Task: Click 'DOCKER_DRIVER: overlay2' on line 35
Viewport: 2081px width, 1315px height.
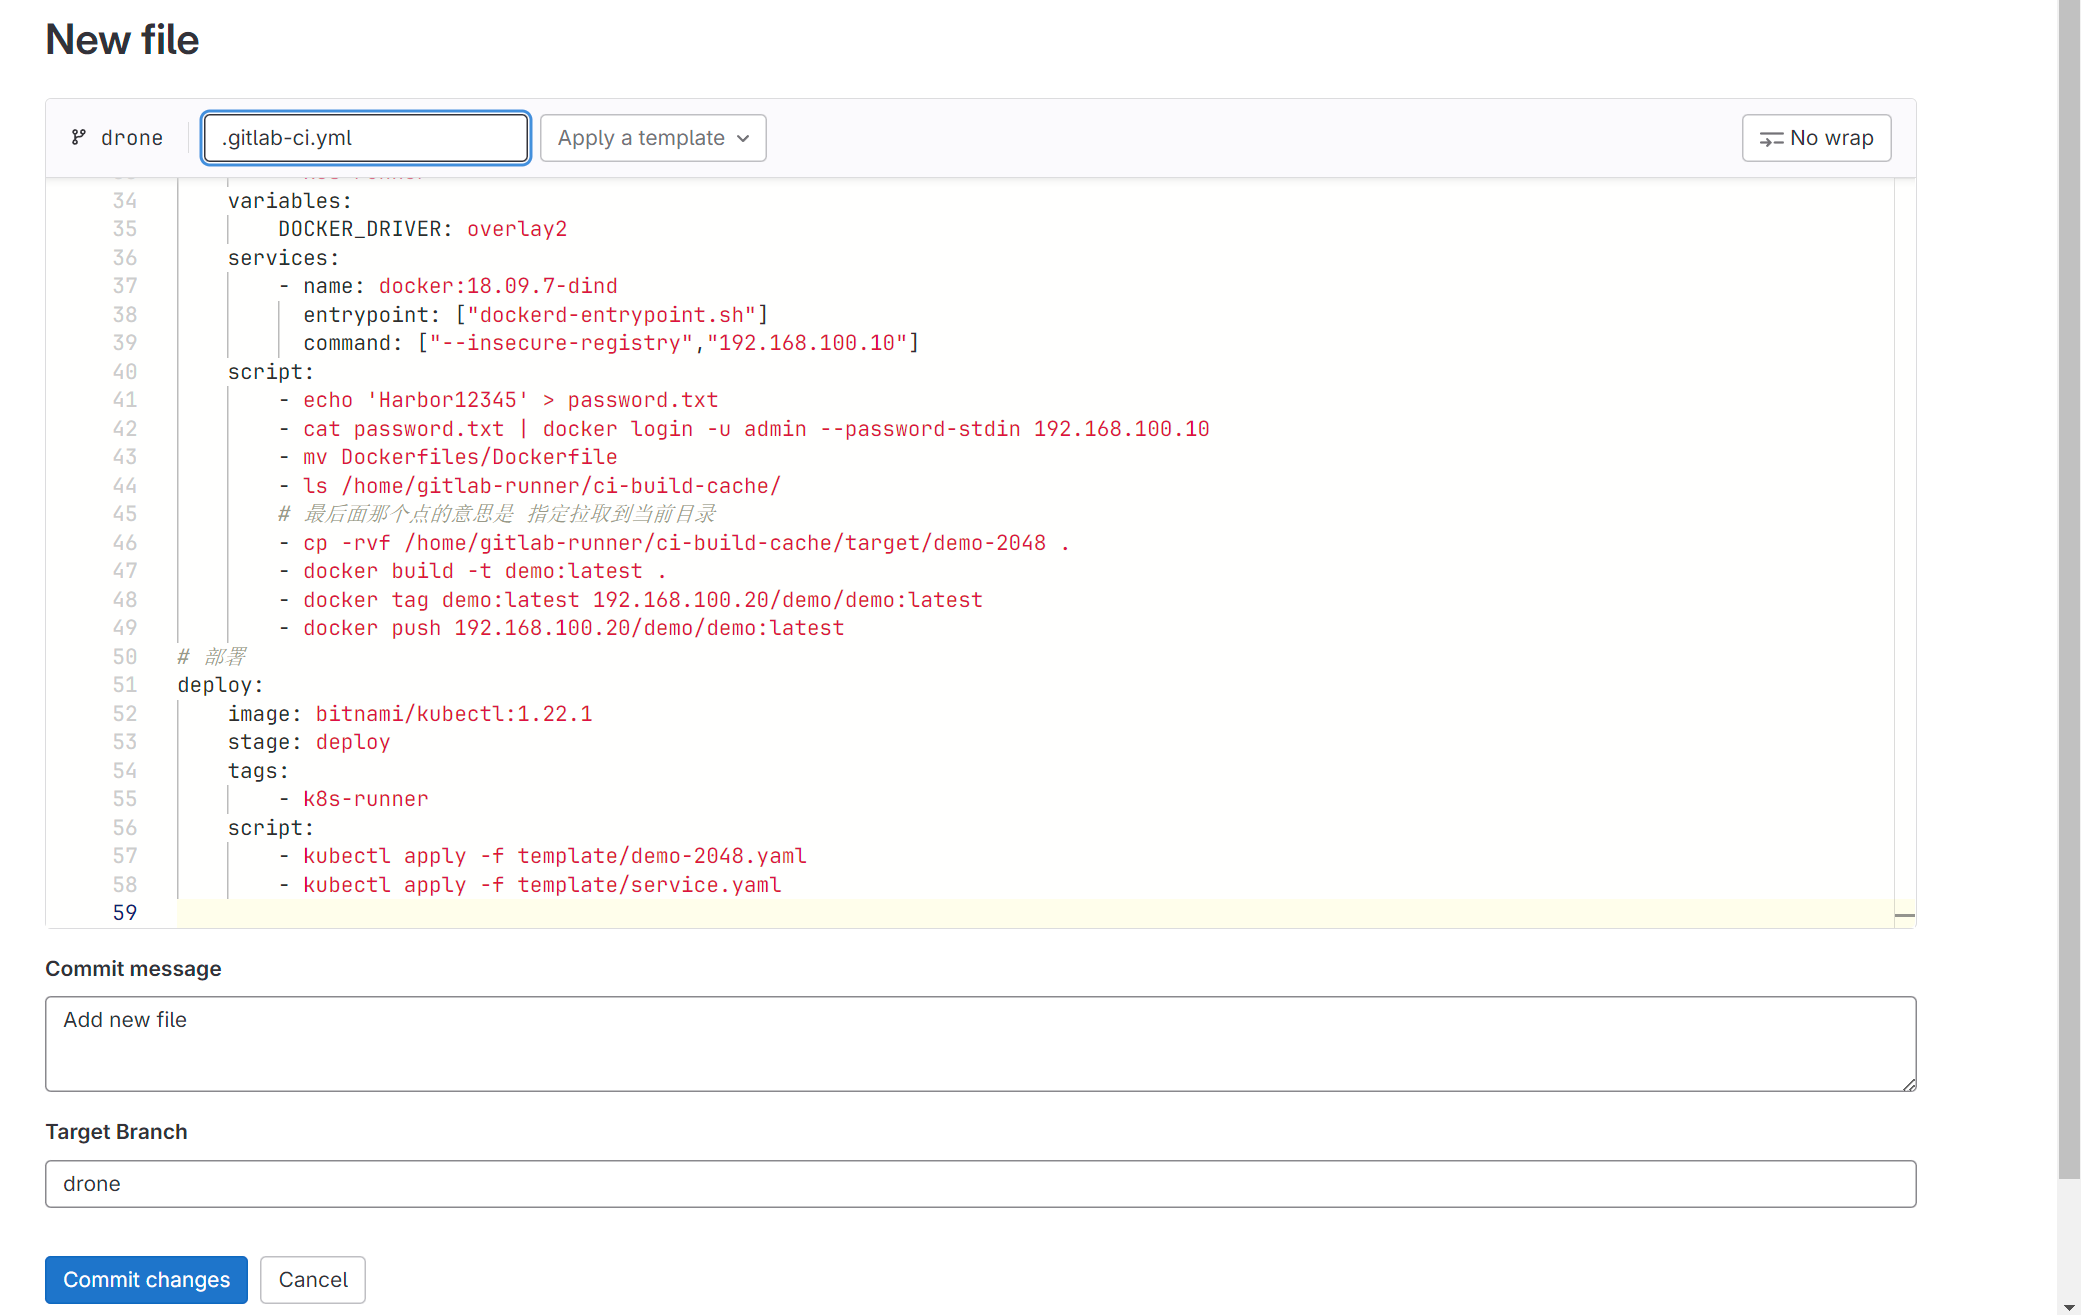Action: pos(422,229)
